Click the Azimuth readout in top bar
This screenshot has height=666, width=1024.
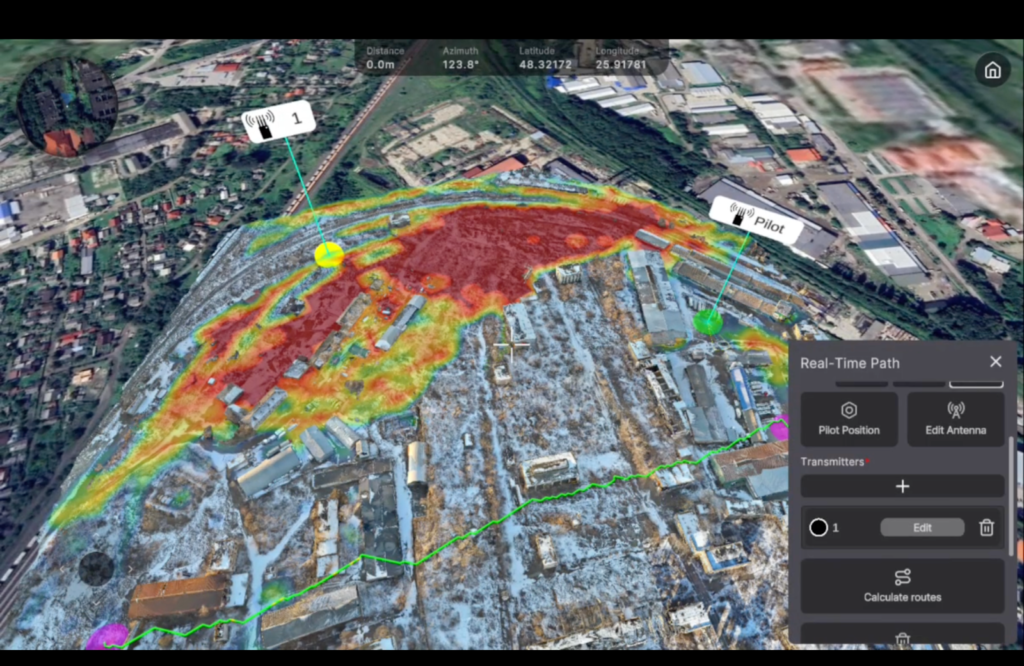[x=461, y=57]
